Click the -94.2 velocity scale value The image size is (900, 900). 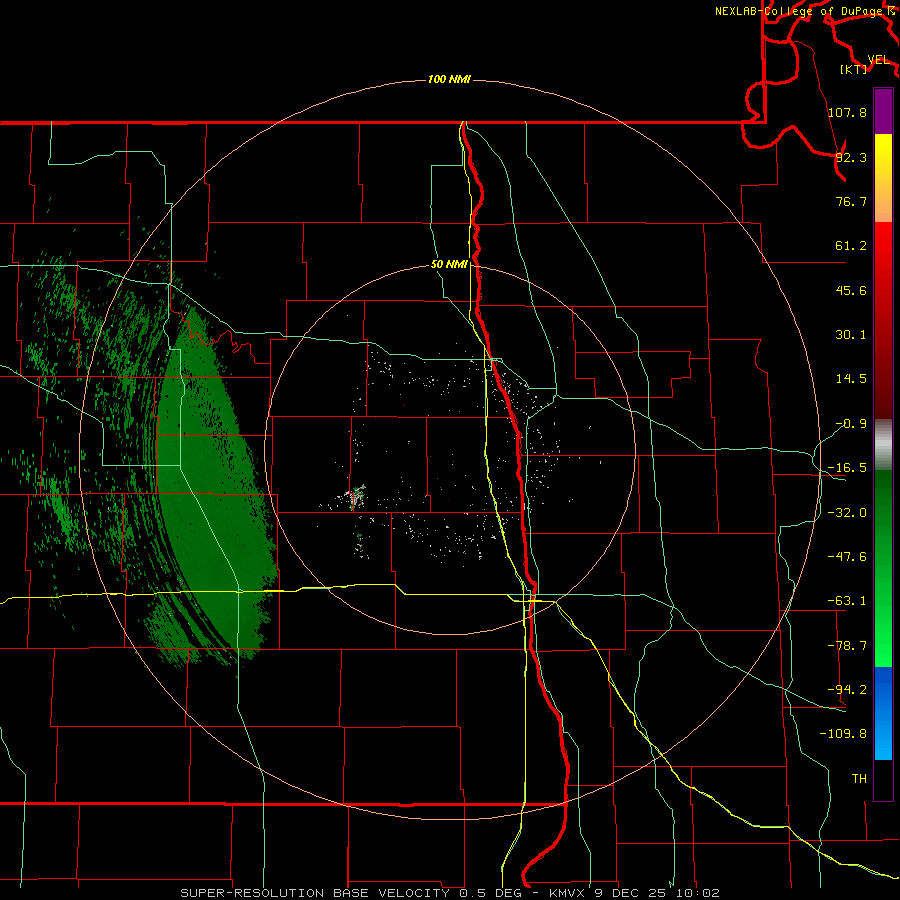coord(847,690)
